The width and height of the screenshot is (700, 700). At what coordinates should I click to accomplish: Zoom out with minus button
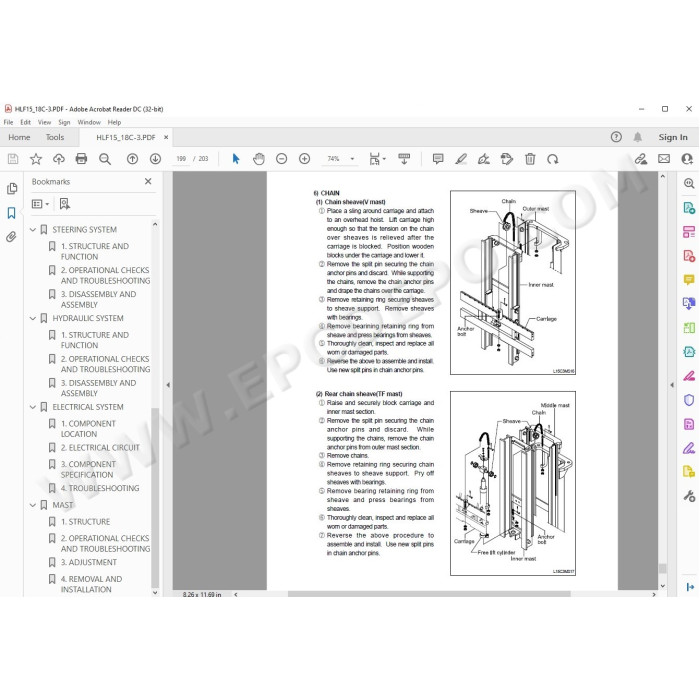pos(282,159)
